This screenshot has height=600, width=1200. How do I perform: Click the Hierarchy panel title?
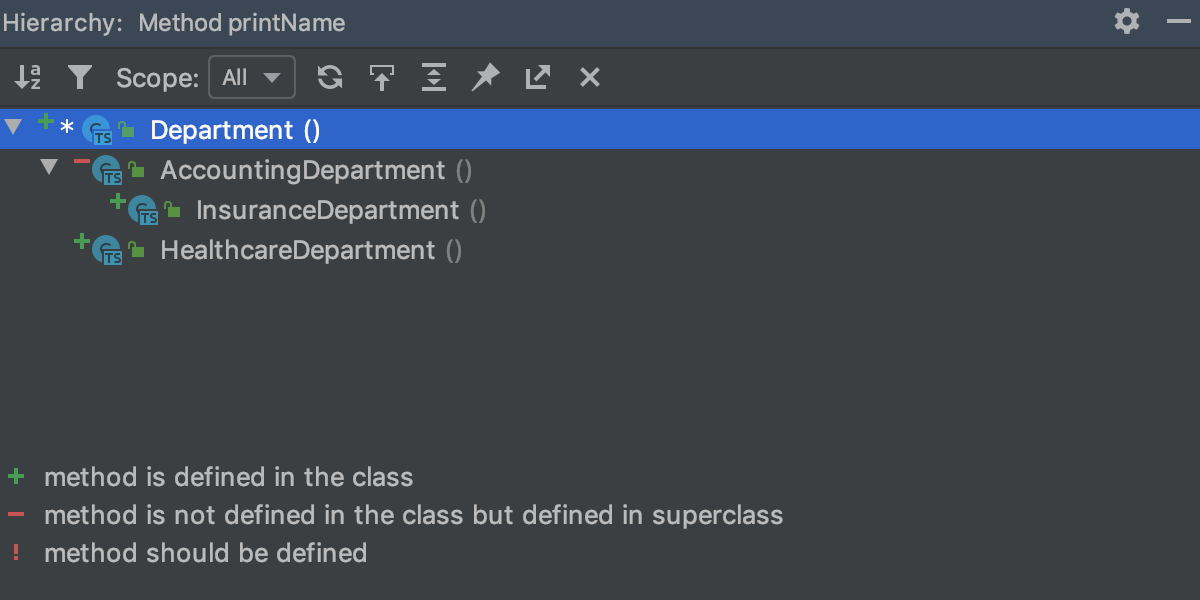(172, 22)
